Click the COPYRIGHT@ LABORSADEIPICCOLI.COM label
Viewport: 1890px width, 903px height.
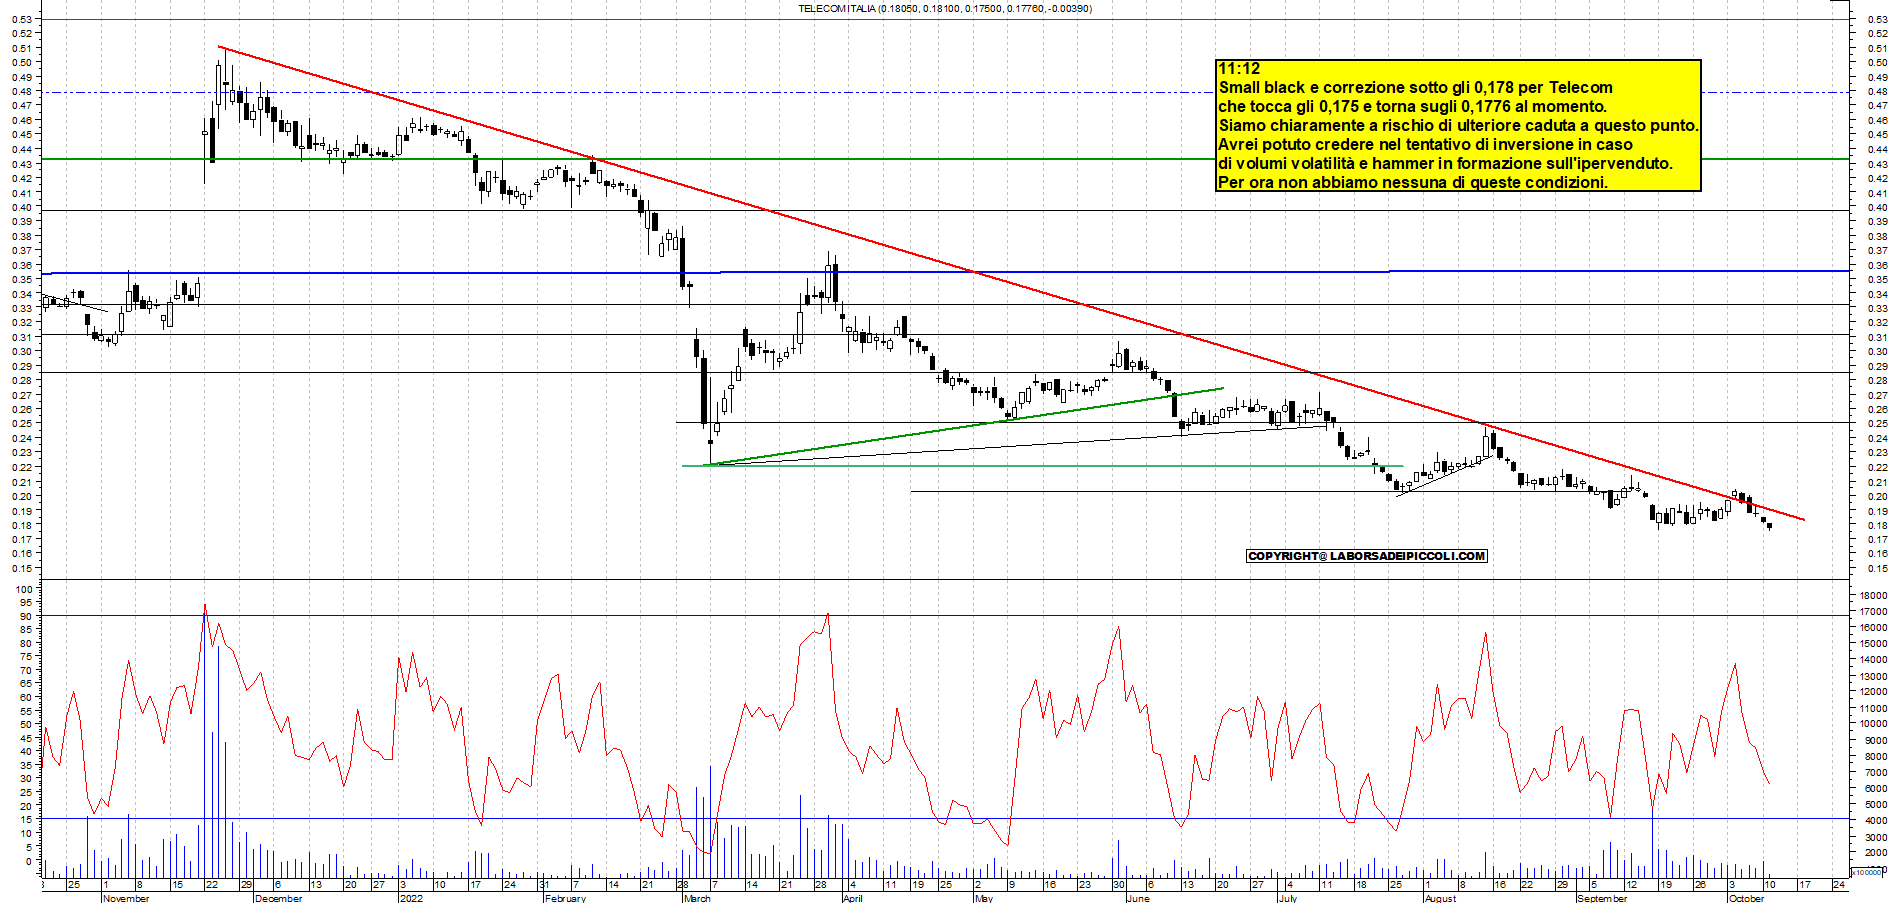[1367, 556]
